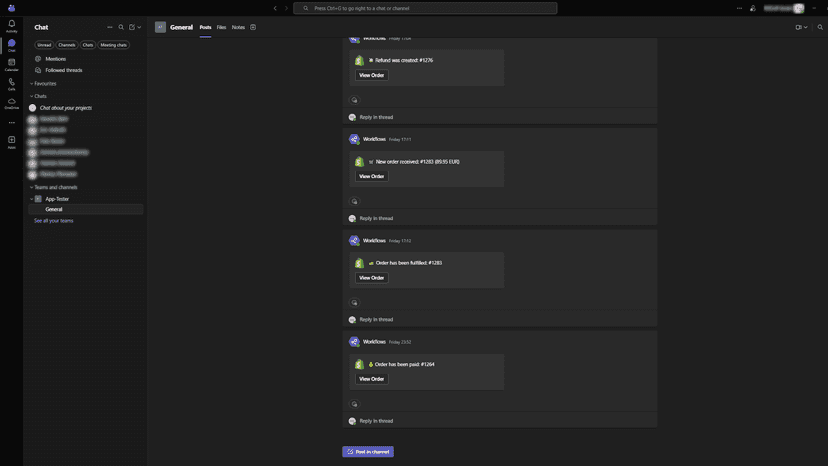Start a new chat with the compose icon

pyautogui.click(x=132, y=27)
